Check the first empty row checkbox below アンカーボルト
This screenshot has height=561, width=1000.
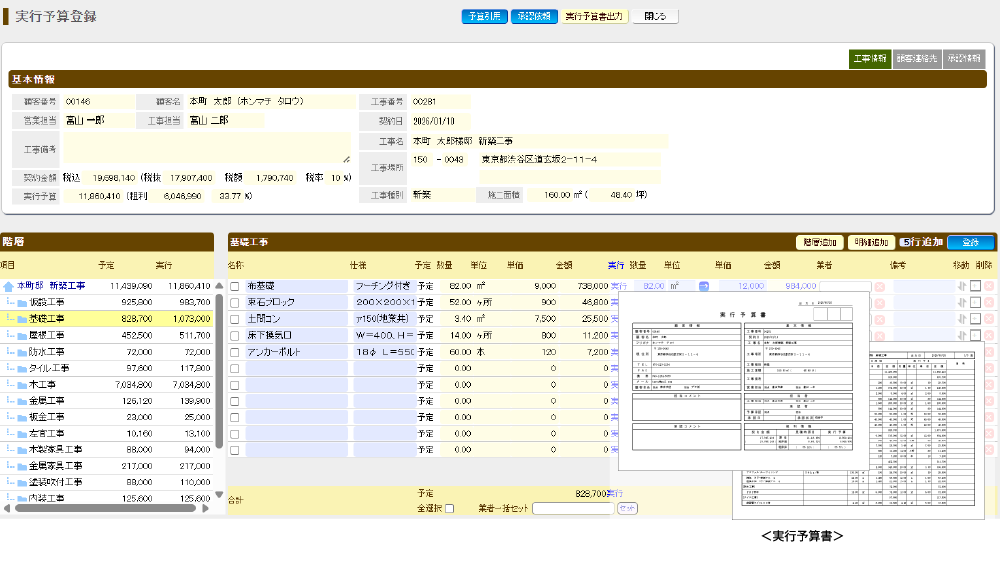pos(235,368)
